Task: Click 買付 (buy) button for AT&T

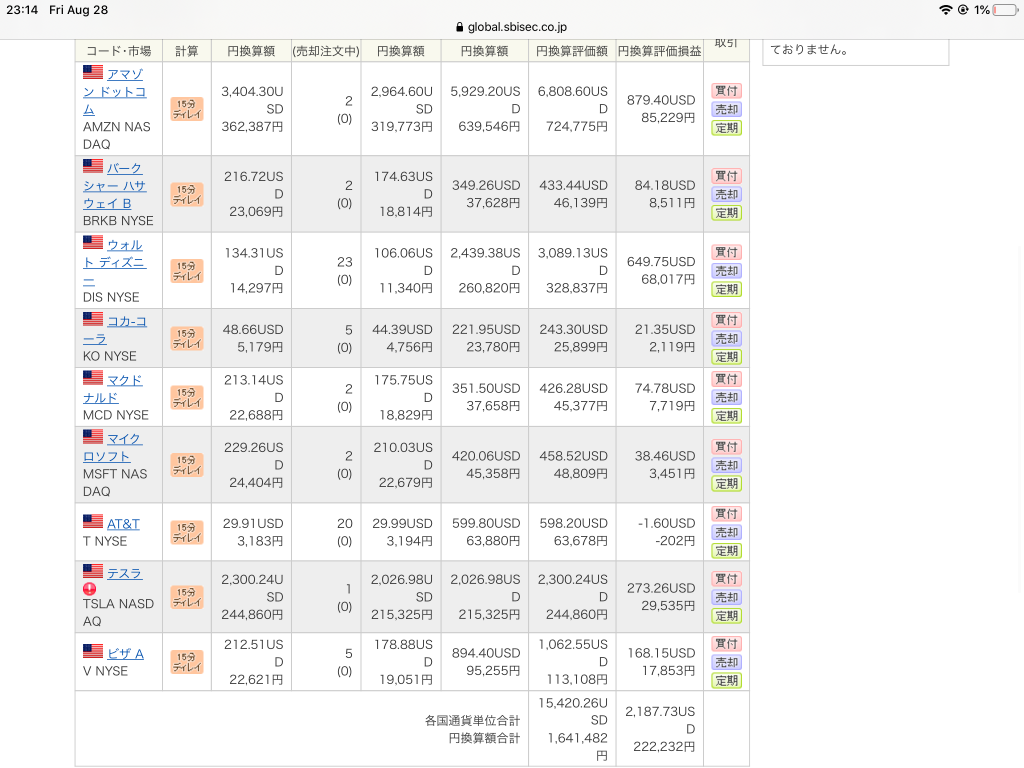Action: 726,514
